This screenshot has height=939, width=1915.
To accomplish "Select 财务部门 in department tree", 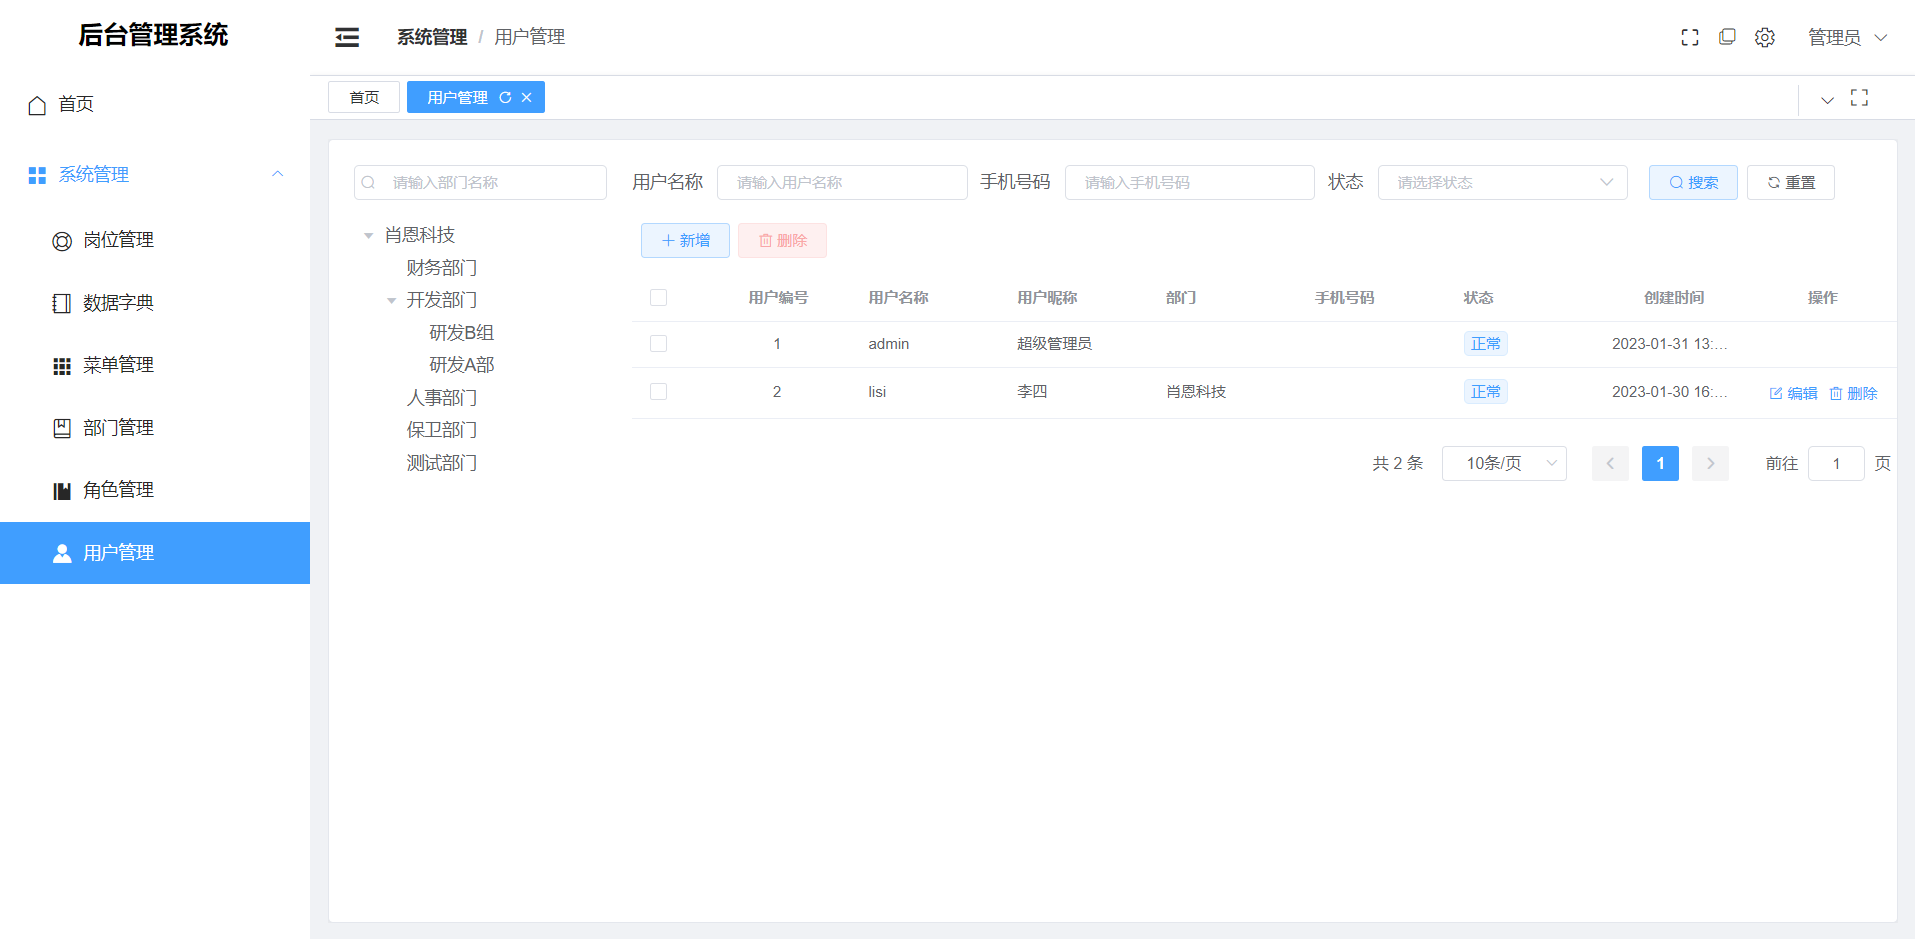I will coord(441,268).
